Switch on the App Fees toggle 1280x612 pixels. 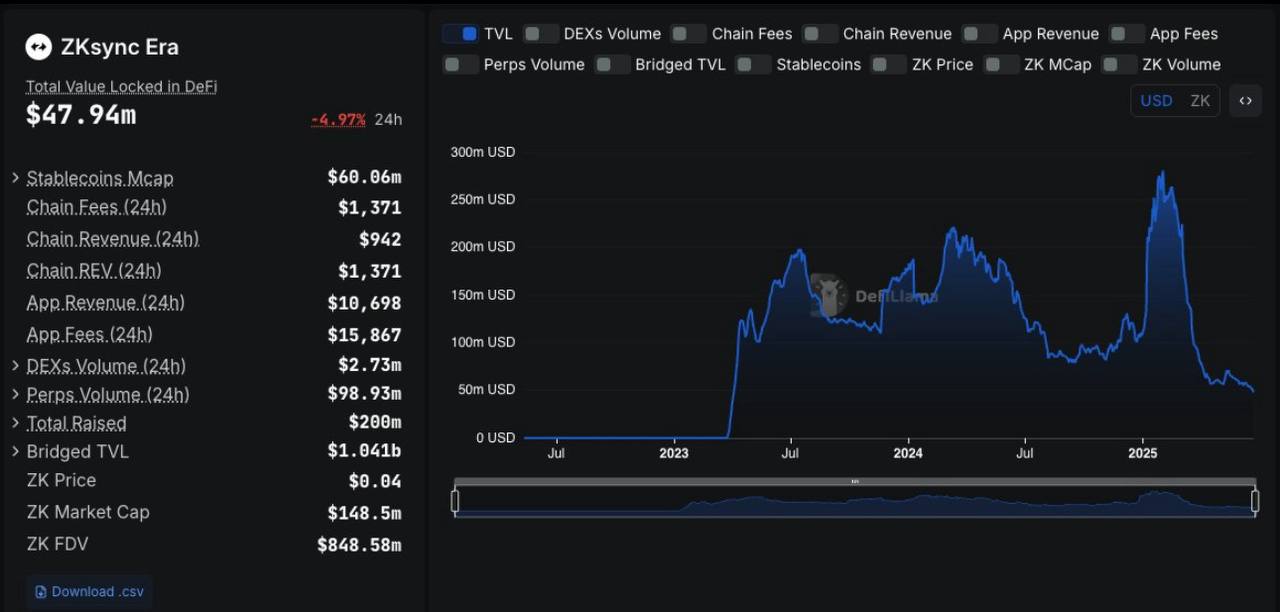(x=1126, y=34)
